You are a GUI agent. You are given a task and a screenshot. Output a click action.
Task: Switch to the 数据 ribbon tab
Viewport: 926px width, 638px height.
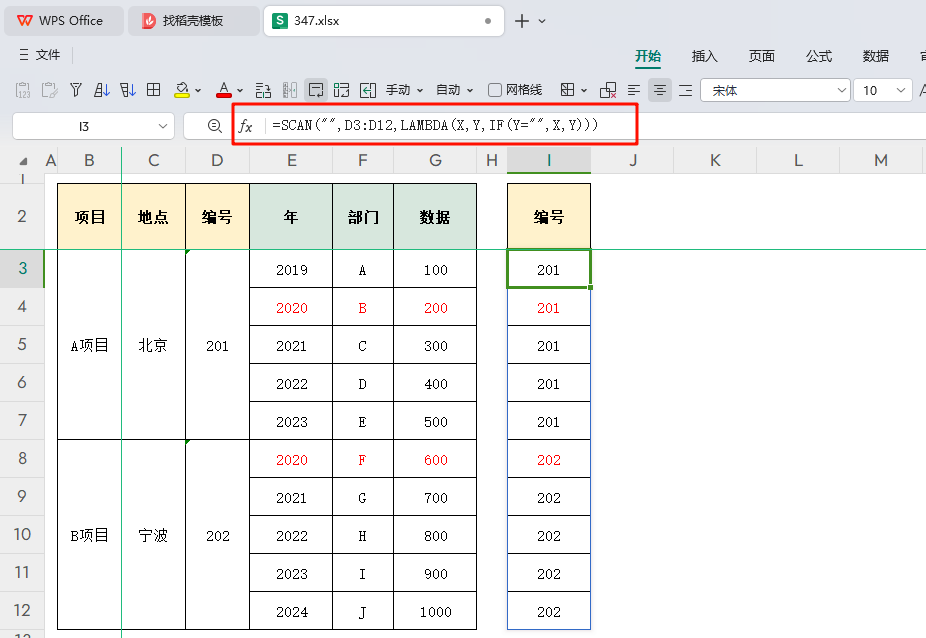tap(876, 56)
